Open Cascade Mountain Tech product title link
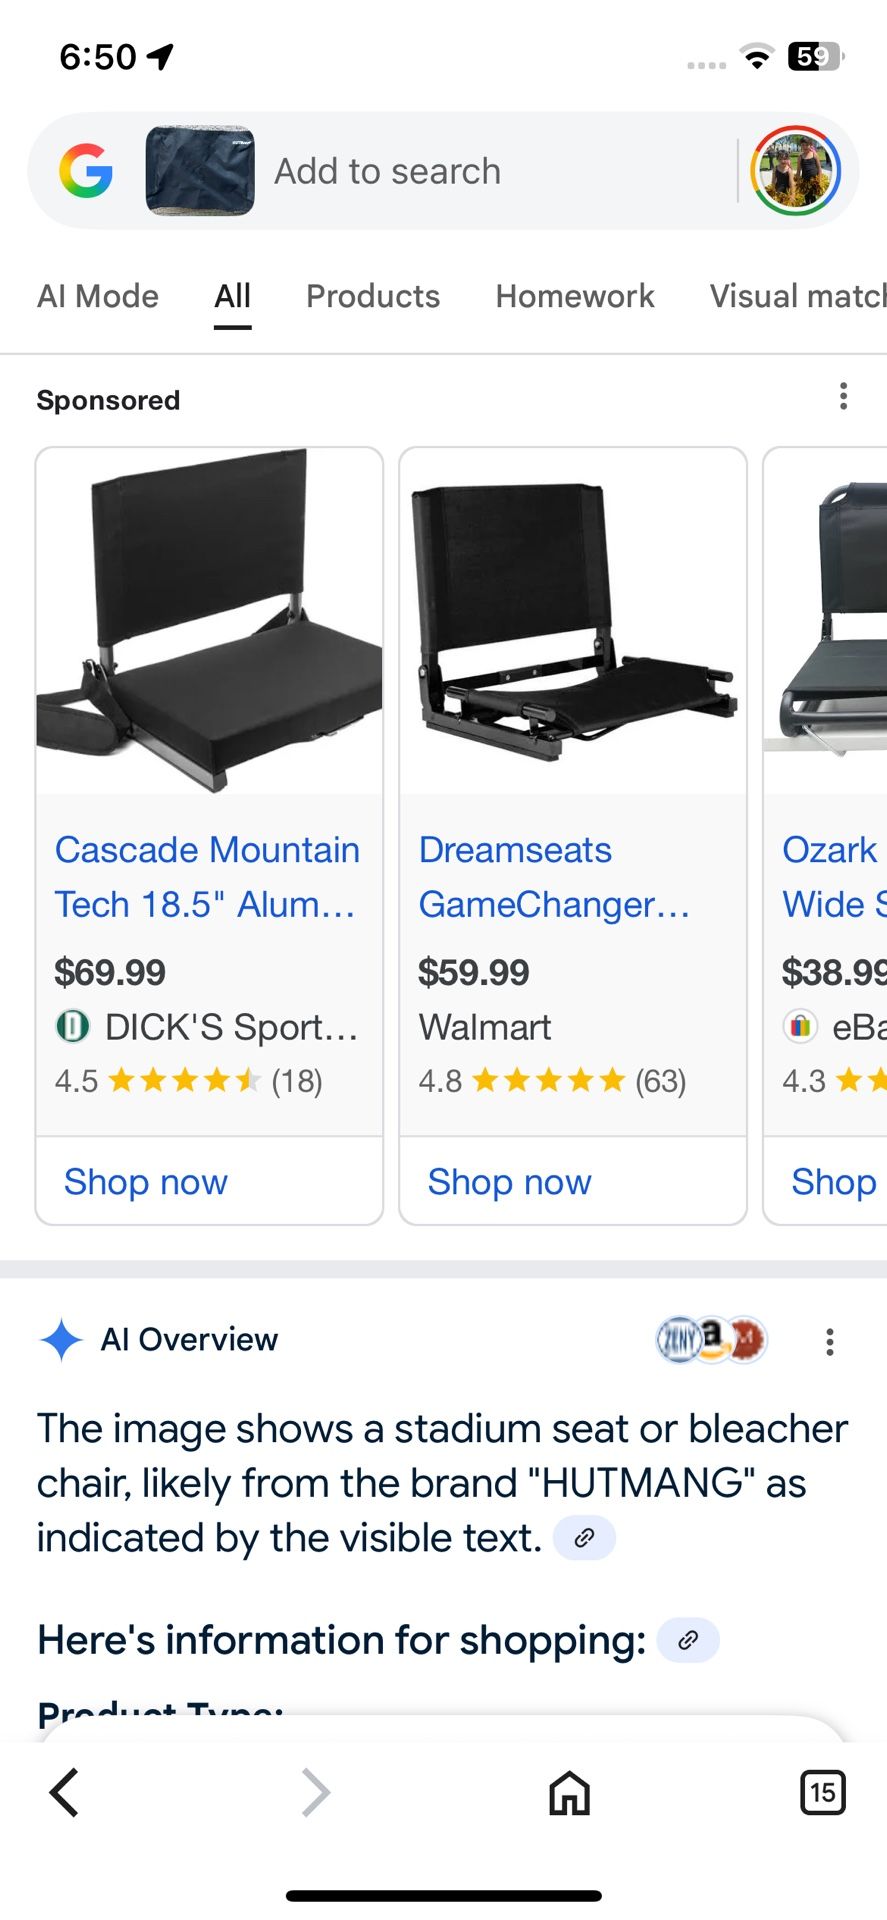Viewport: 887px width, 1920px height. pos(207,877)
